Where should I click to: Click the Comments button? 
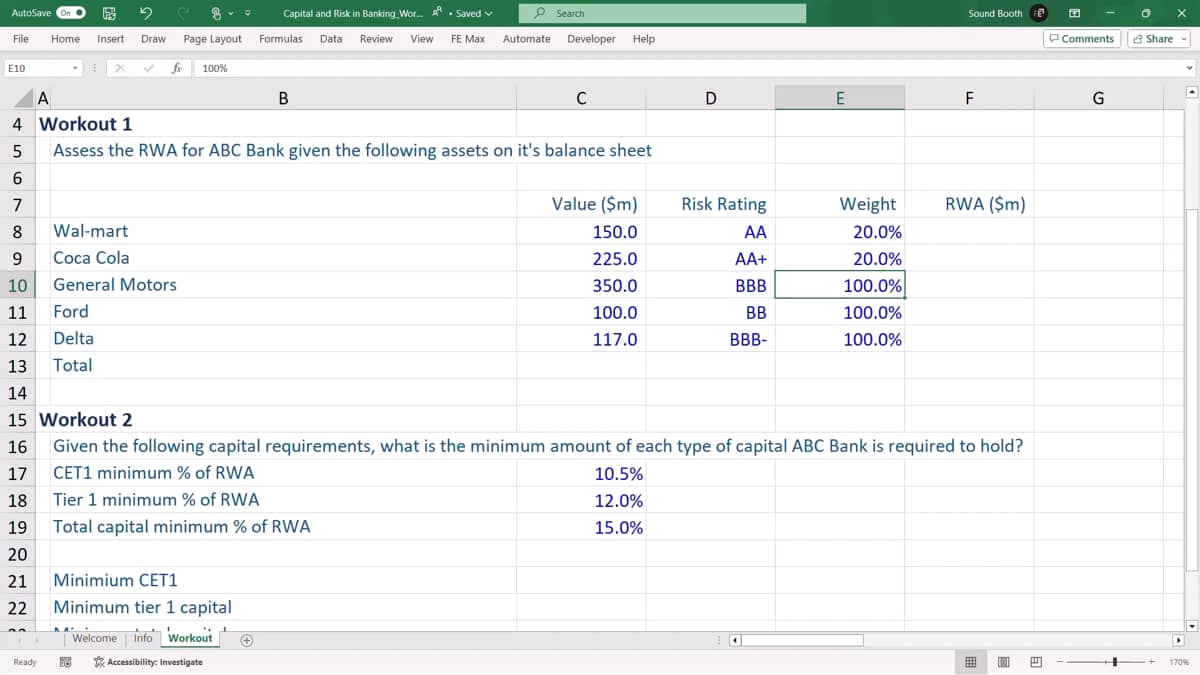[1080, 39]
